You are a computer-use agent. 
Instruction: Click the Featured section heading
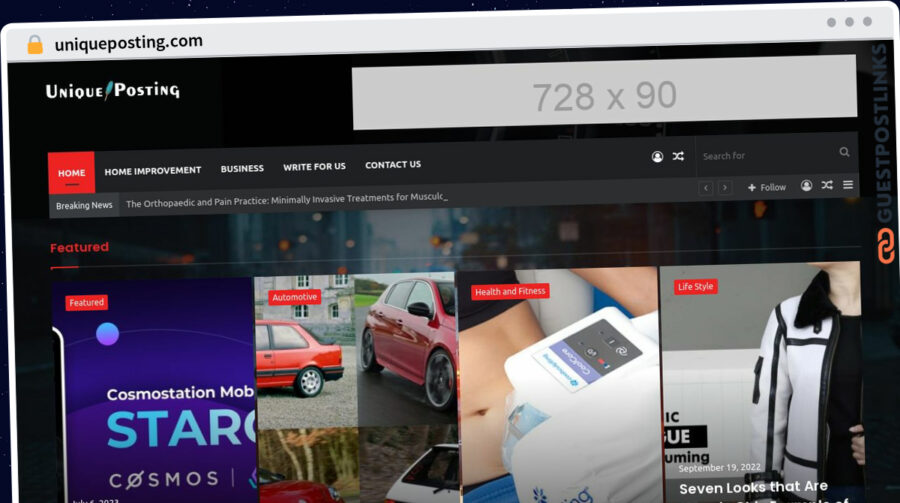pyautogui.click(x=79, y=247)
